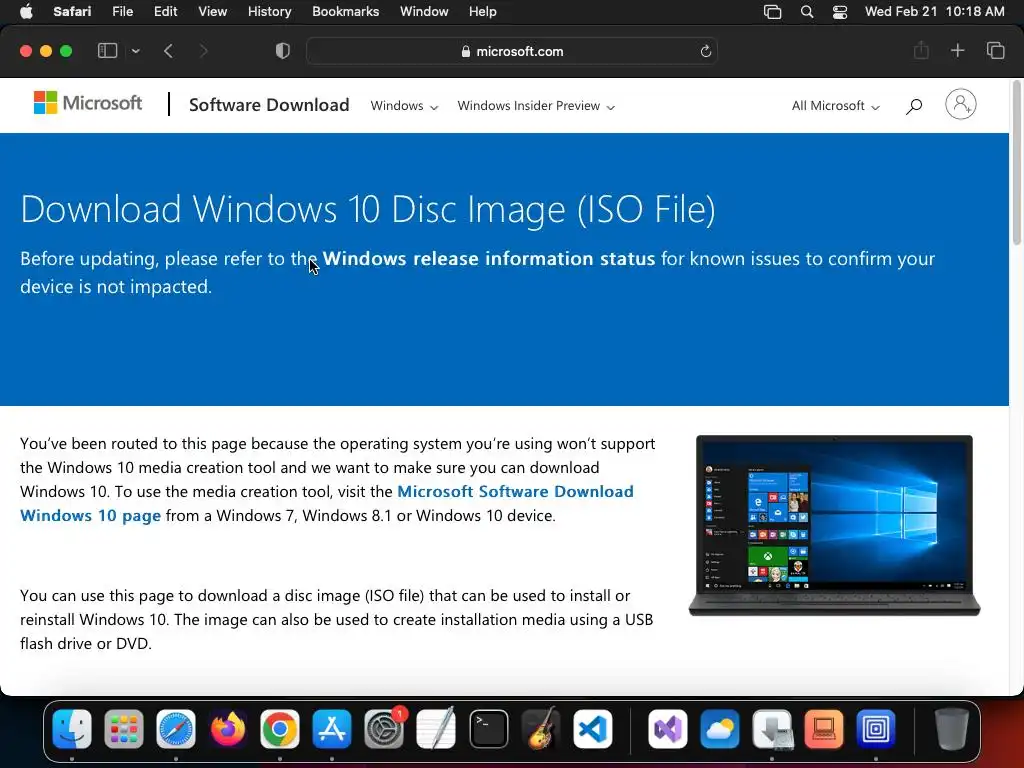Expand the All Microsoft dropdown
The image size is (1024, 768).
[835, 106]
